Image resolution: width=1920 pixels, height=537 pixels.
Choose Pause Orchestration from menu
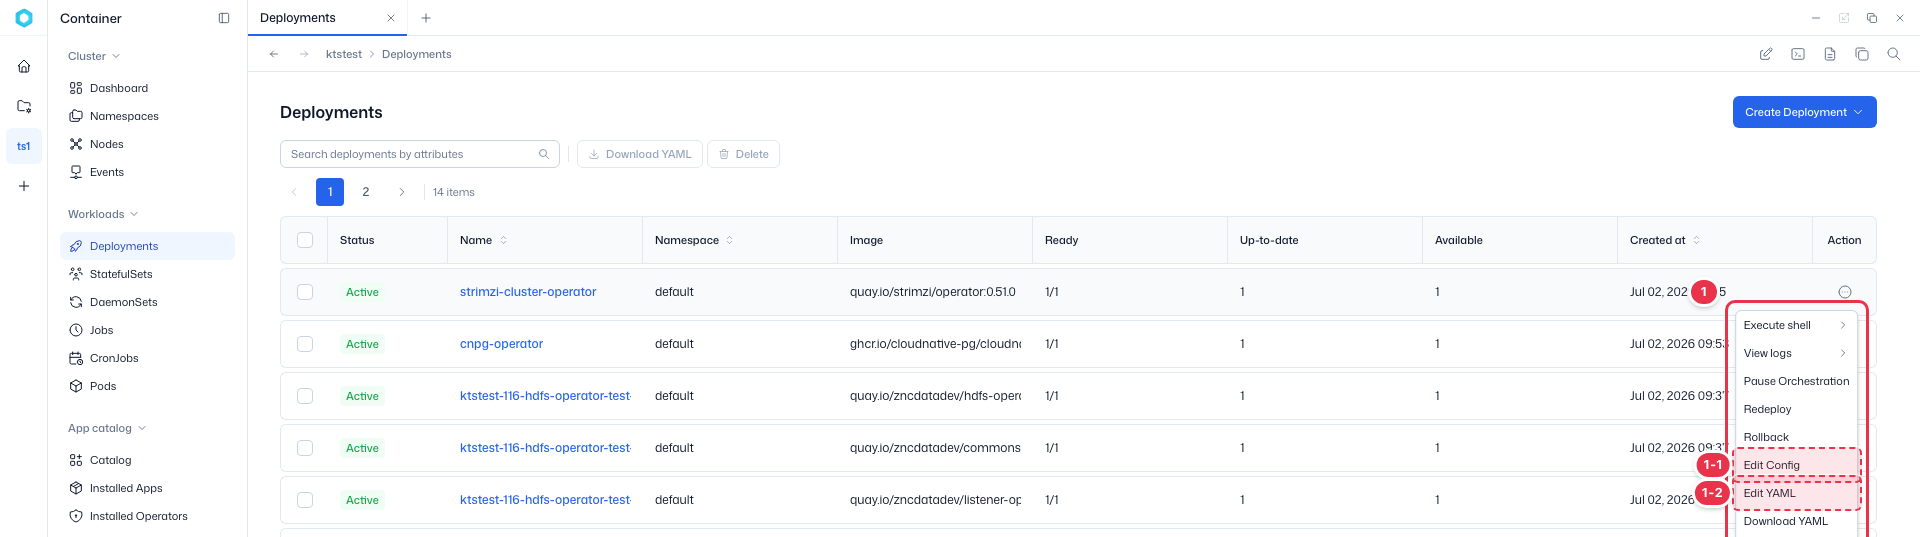click(x=1796, y=381)
